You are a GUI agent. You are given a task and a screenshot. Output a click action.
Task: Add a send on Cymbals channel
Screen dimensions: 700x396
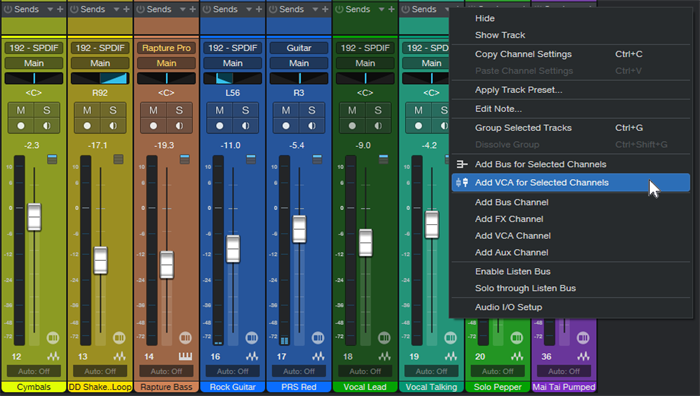[x=60, y=9]
